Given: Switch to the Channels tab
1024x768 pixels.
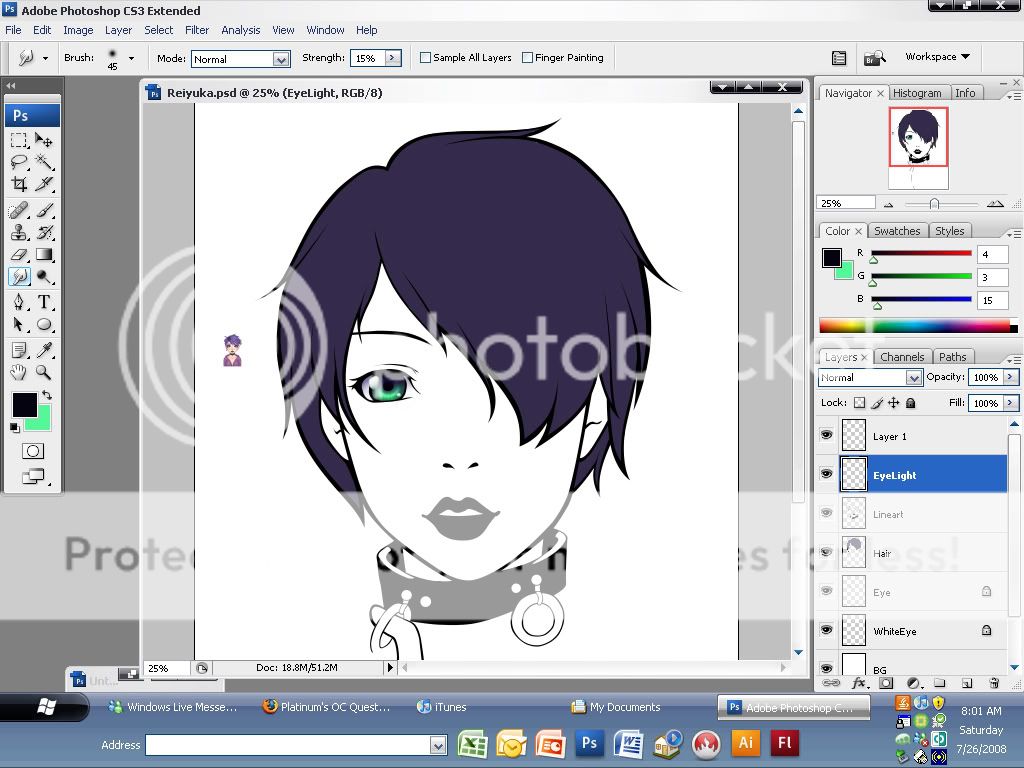Looking at the screenshot, I should 902,357.
